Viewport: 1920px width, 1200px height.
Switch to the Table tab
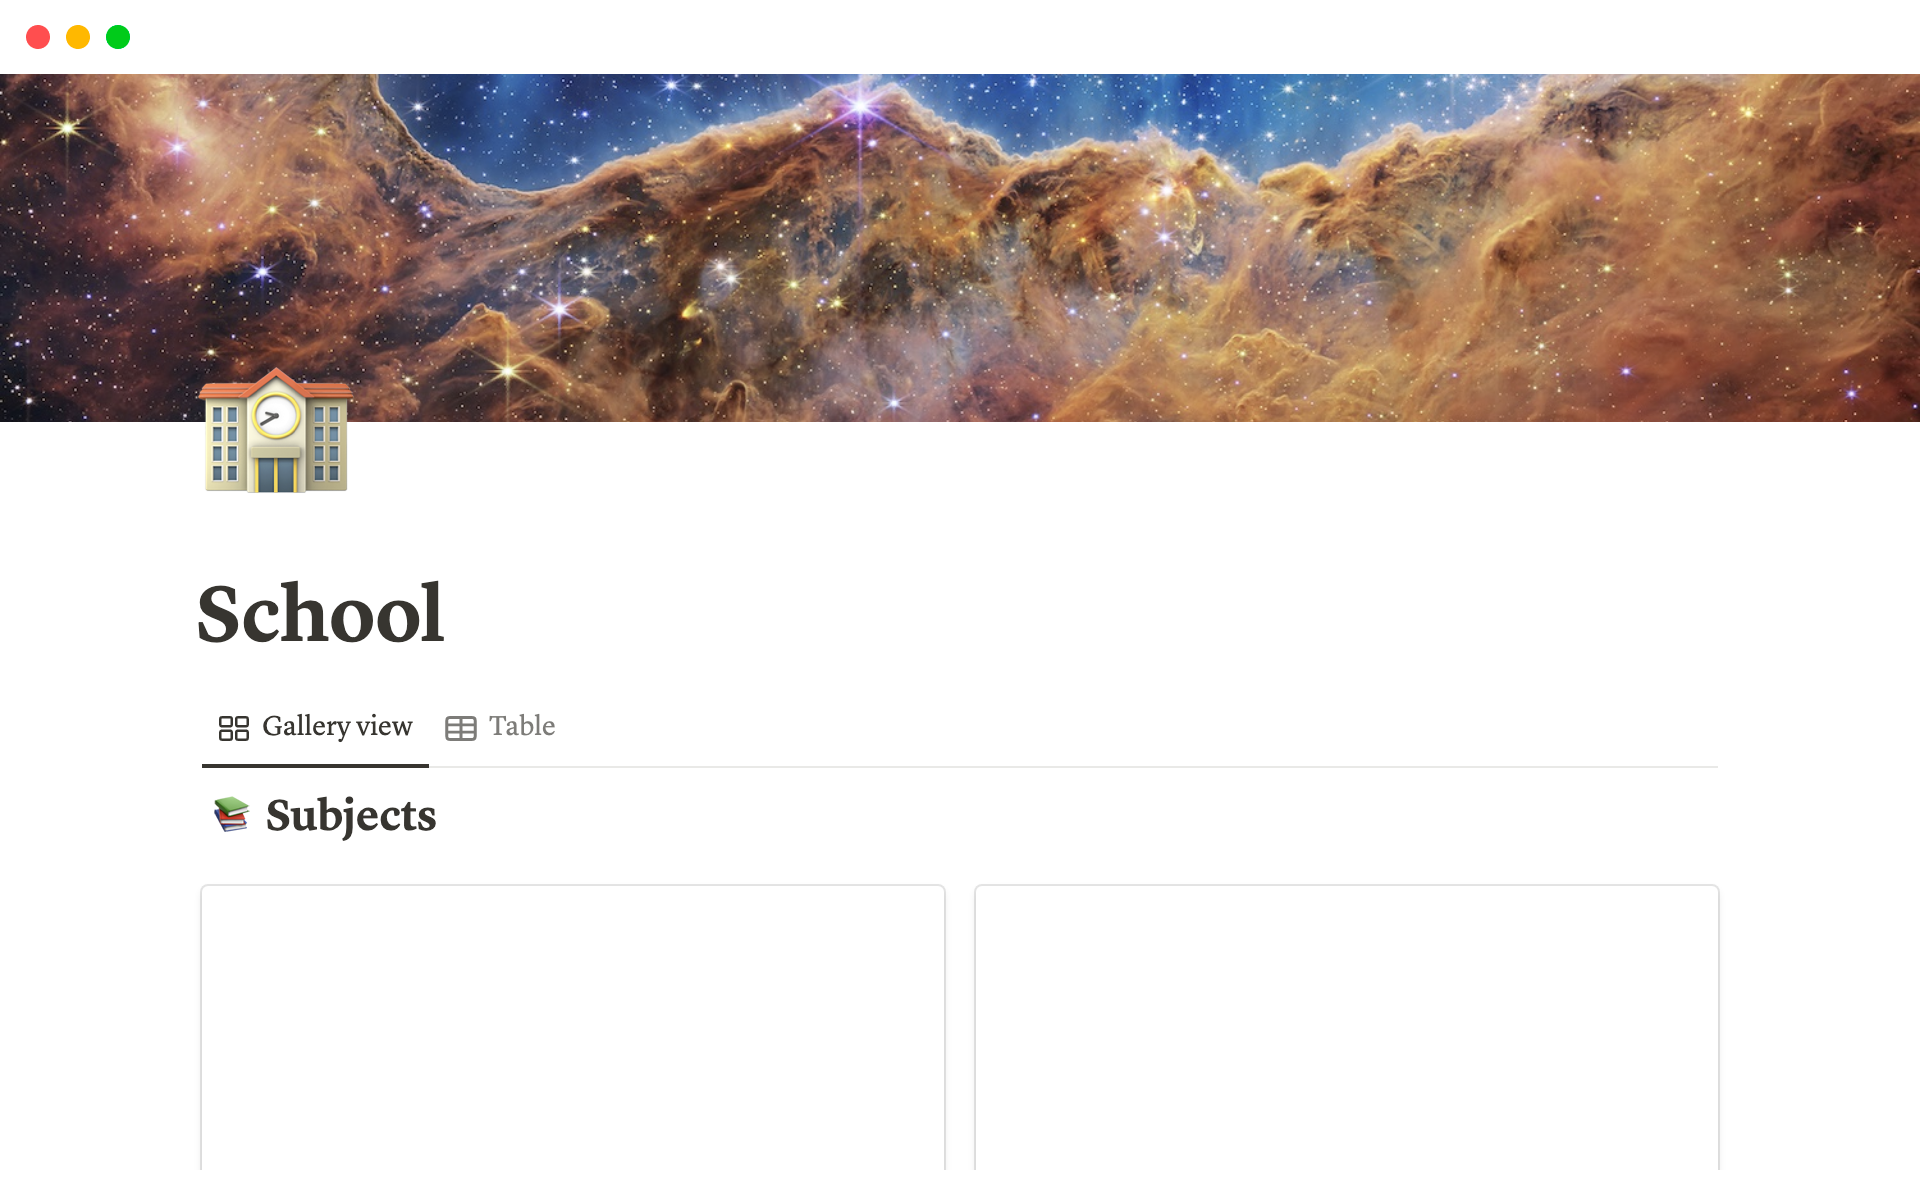500,727
